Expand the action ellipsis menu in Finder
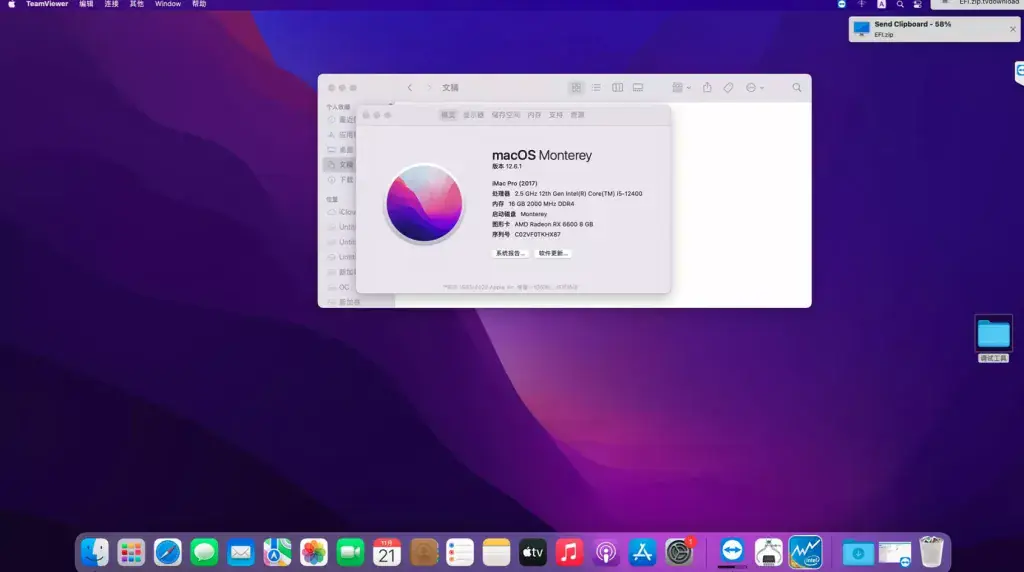Image resolution: width=1024 pixels, height=572 pixels. (x=754, y=87)
